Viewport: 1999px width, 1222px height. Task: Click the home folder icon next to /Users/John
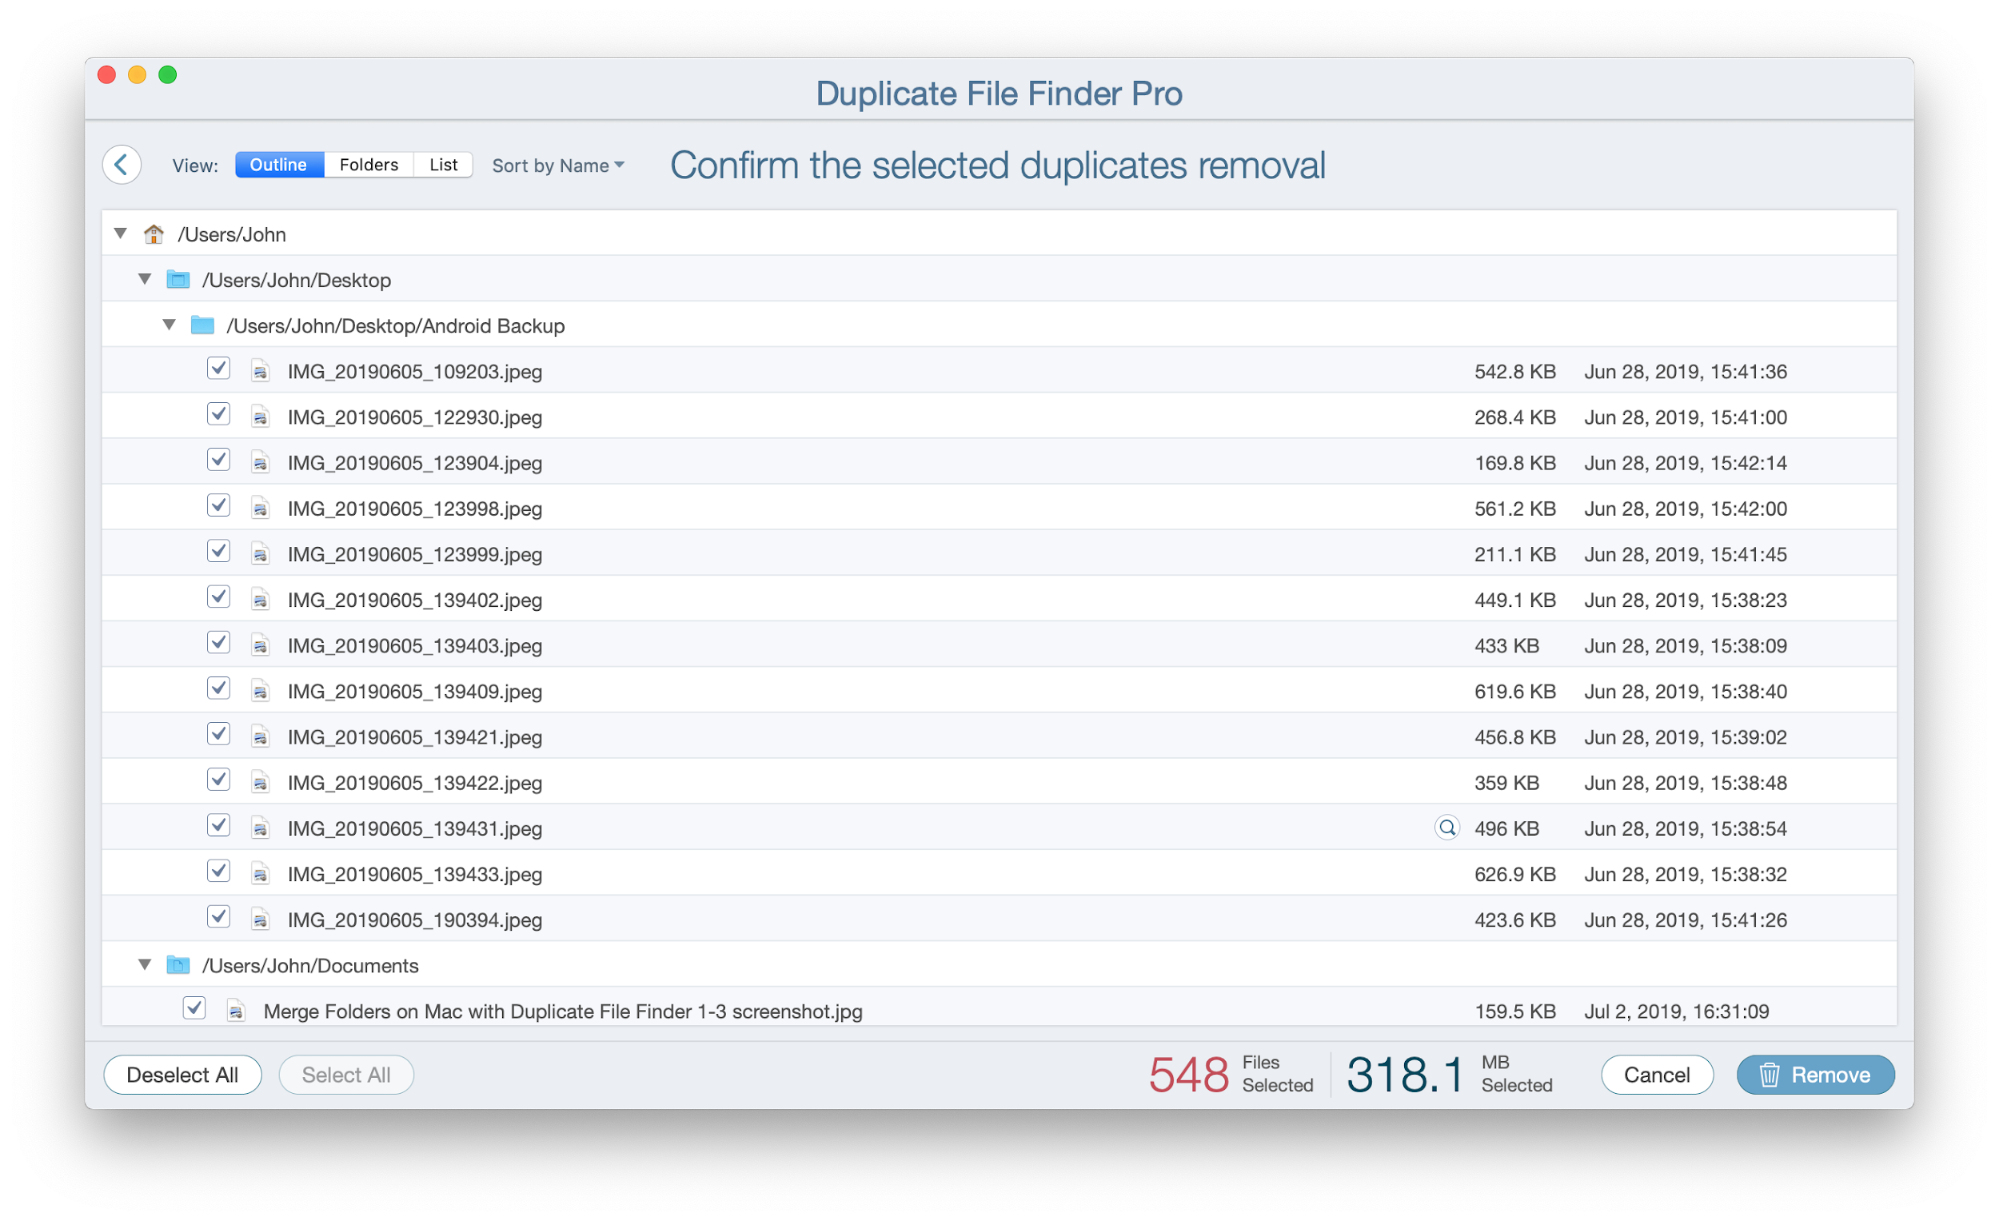[154, 233]
